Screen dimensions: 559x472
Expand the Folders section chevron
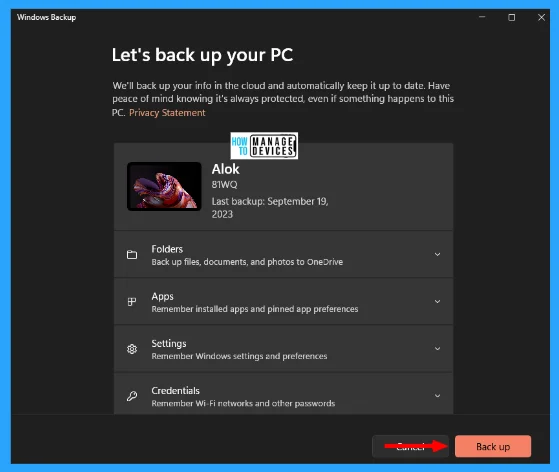437,254
